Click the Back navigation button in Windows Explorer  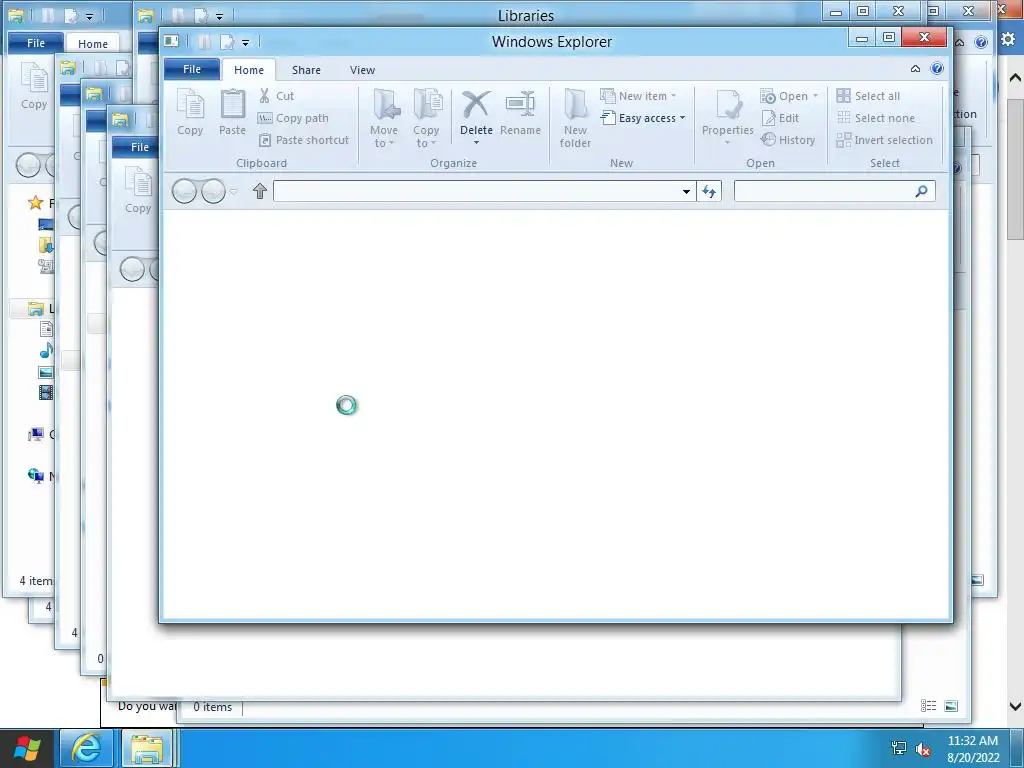pos(184,191)
